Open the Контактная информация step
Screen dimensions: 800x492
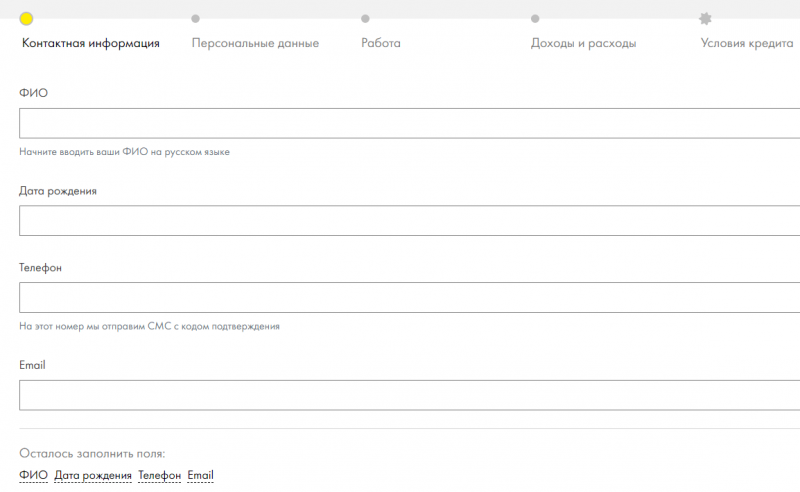pos(91,43)
